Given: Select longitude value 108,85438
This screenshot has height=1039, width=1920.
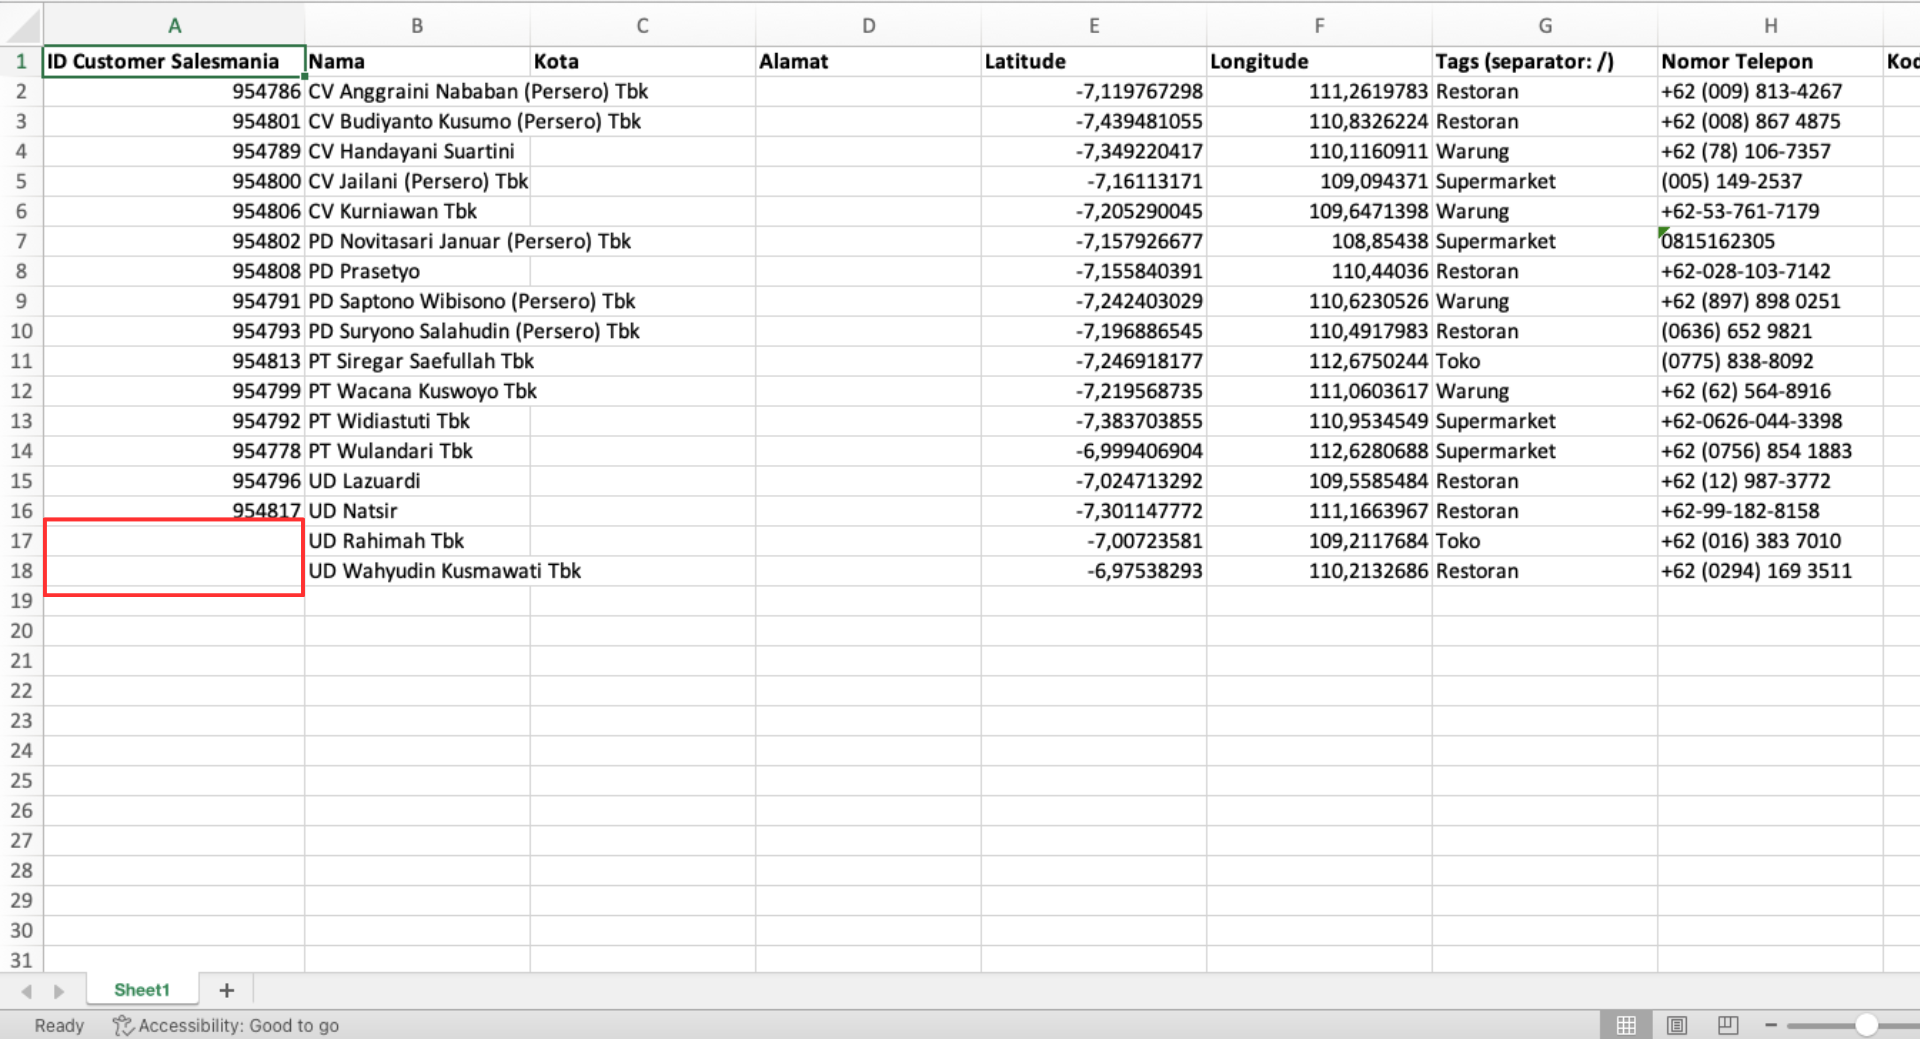Looking at the screenshot, I should coord(1319,241).
